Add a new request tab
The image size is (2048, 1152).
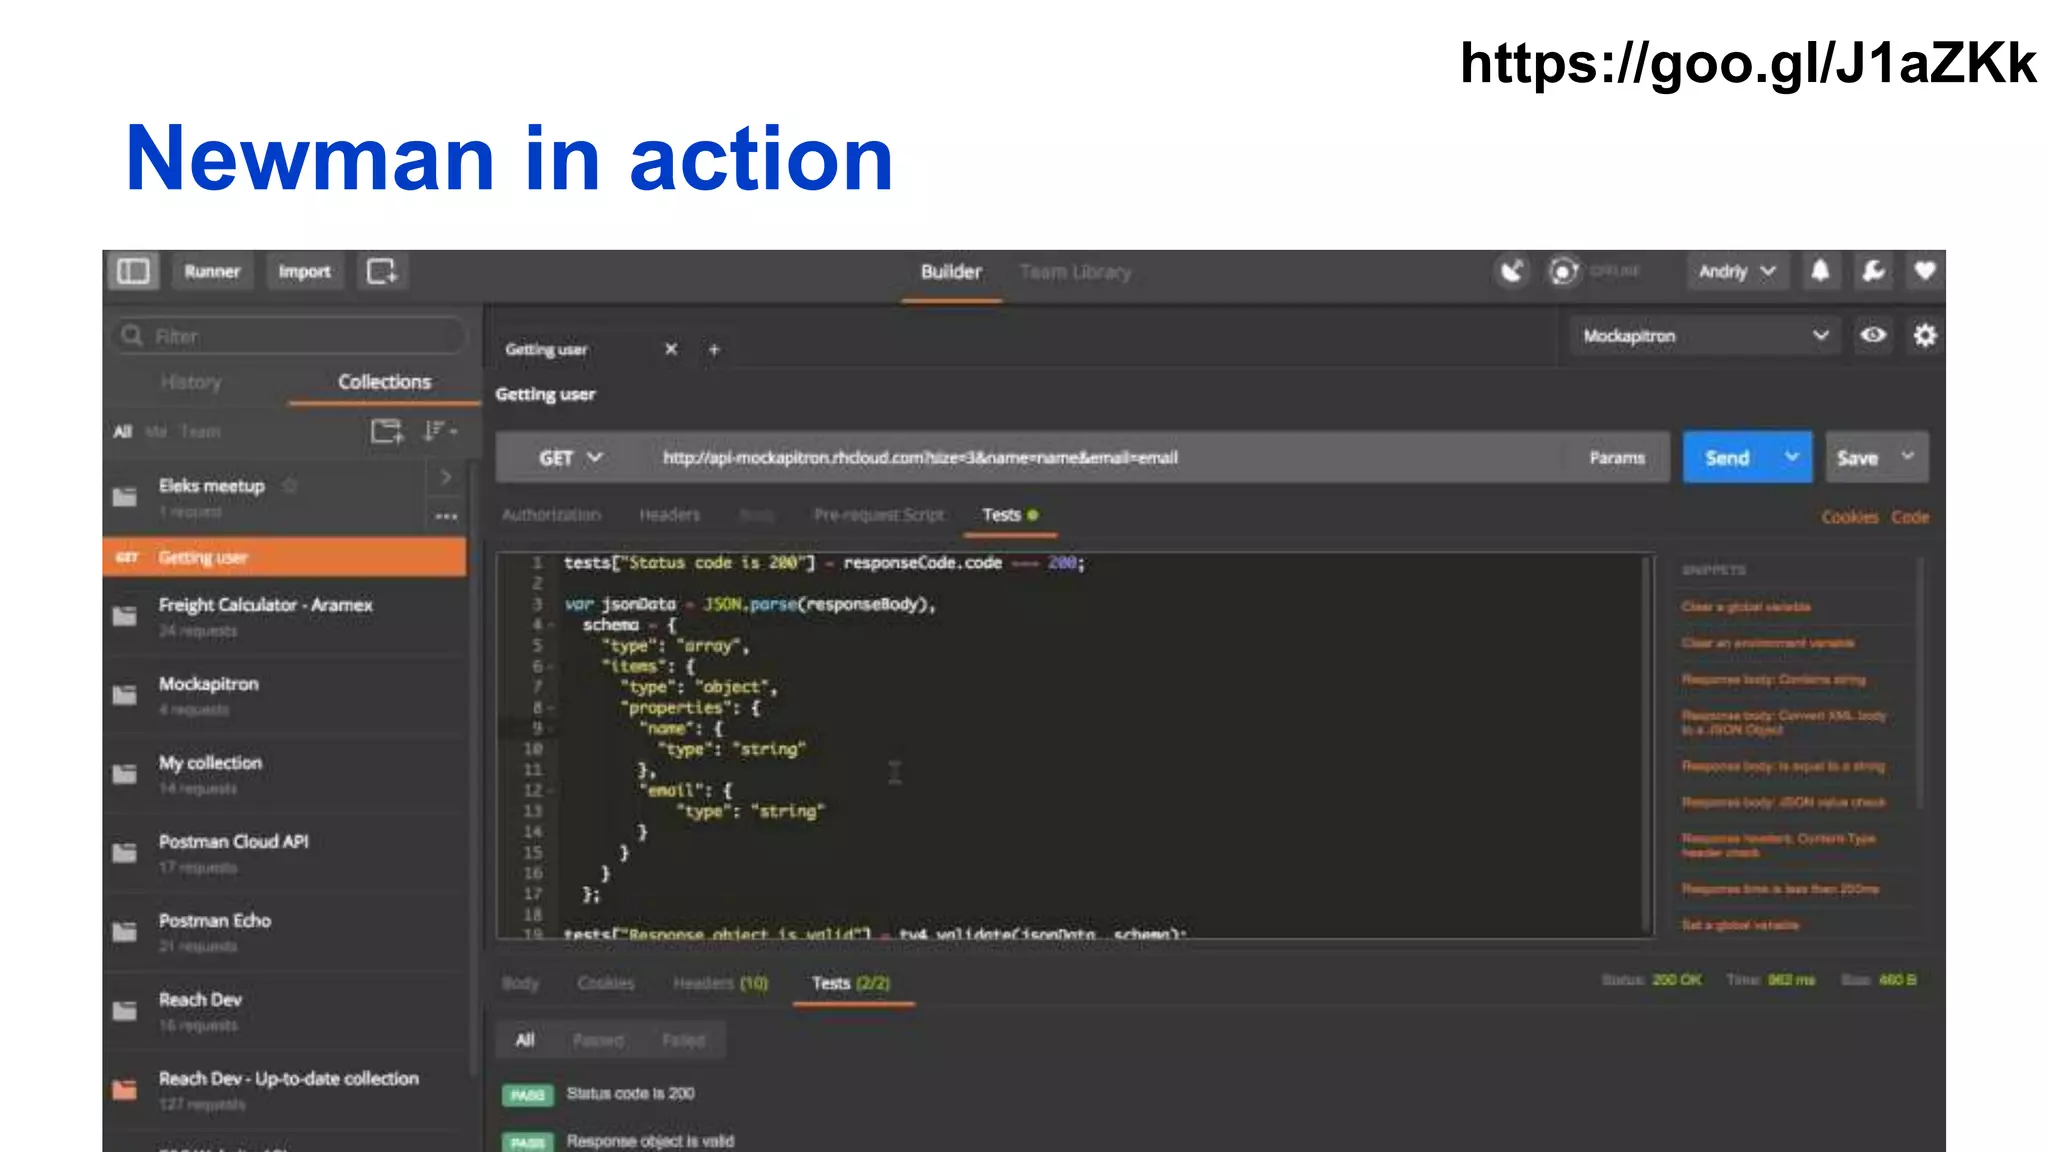[x=714, y=350]
